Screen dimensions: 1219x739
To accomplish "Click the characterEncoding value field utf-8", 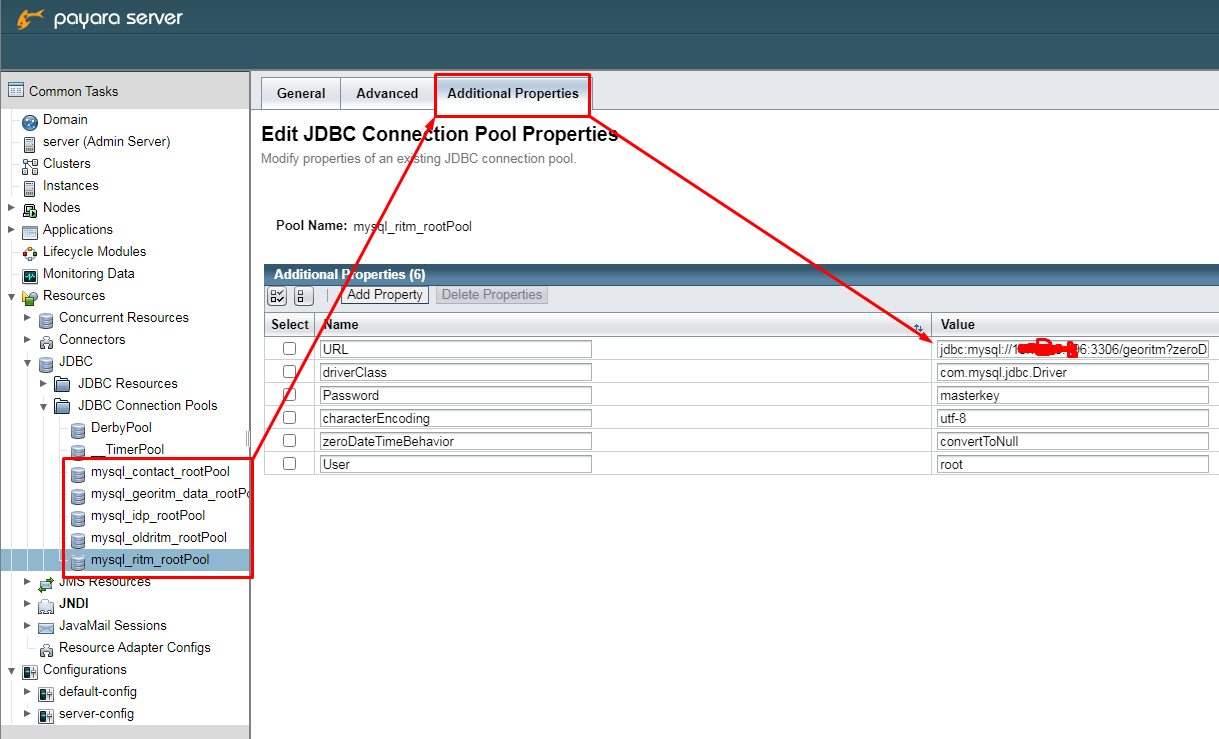I will [x=1073, y=418].
